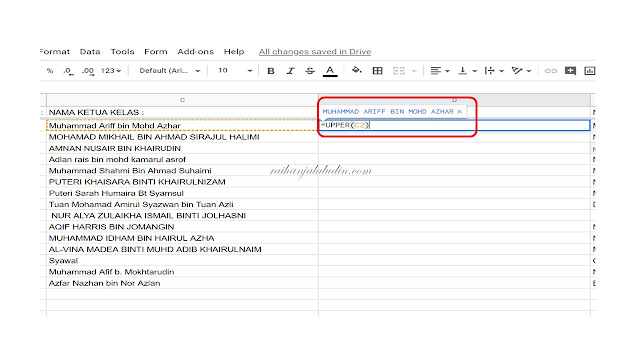Select cell 'Adlan rais bin mohd kamarul asrof'
The width and height of the screenshot is (640, 360).
[x=182, y=159]
